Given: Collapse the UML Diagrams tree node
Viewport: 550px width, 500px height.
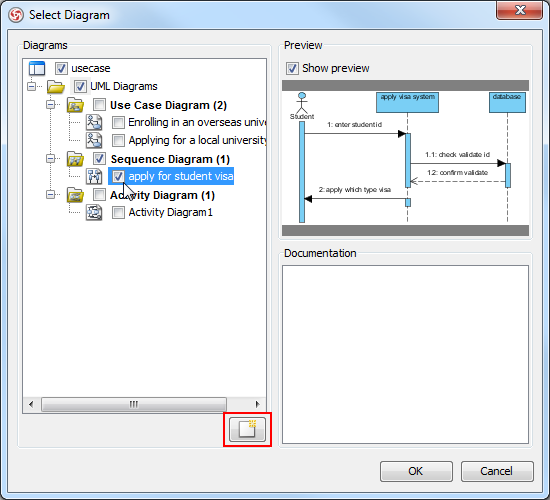Looking at the screenshot, I should [32, 86].
